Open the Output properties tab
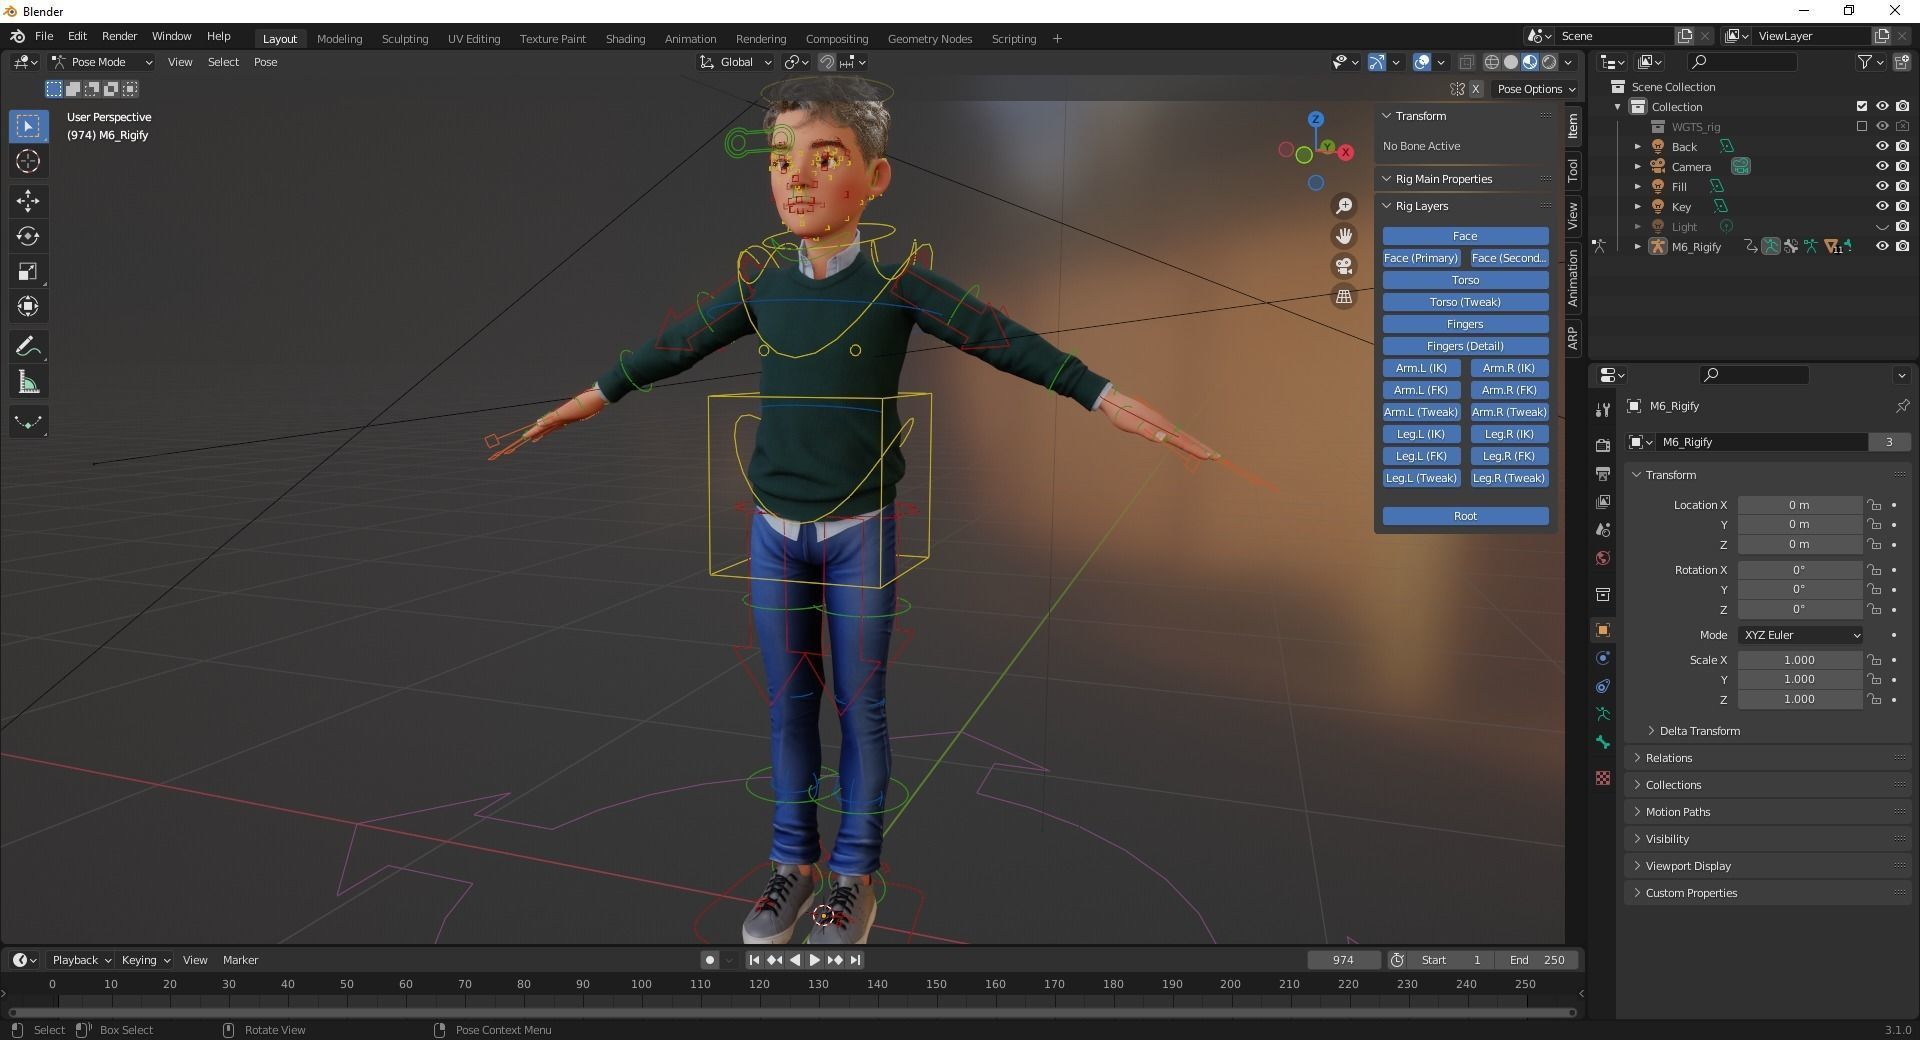 pyautogui.click(x=1603, y=473)
